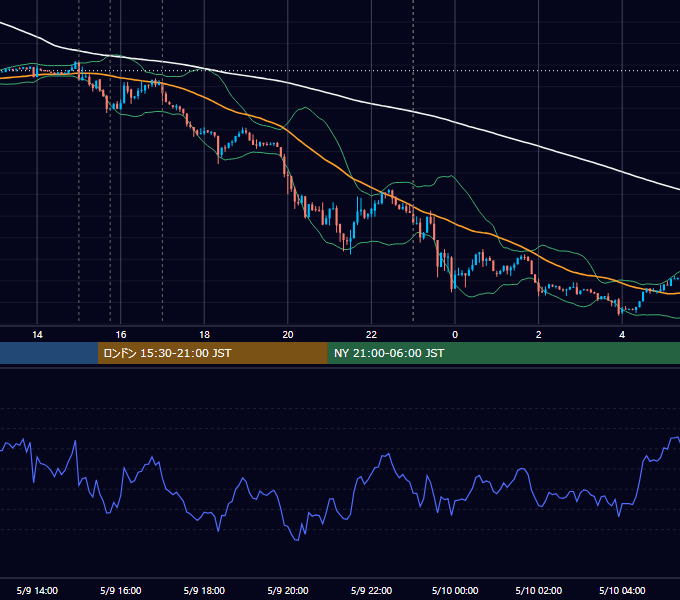This screenshot has width=680, height=600.
Task: Click the '5/9 16:00' date label
Action: (121, 590)
